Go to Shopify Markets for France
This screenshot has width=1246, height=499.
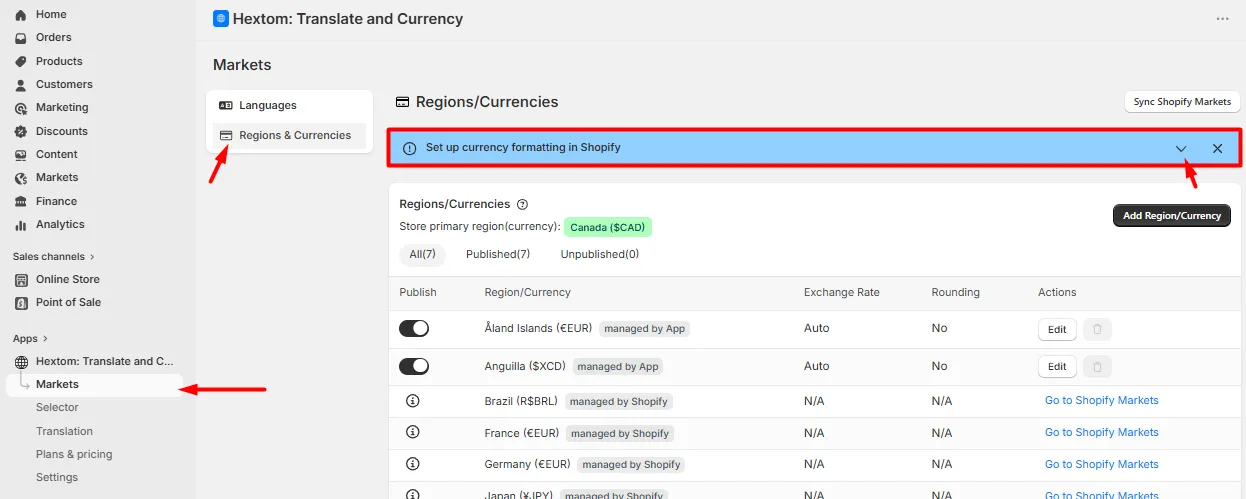pos(1102,433)
